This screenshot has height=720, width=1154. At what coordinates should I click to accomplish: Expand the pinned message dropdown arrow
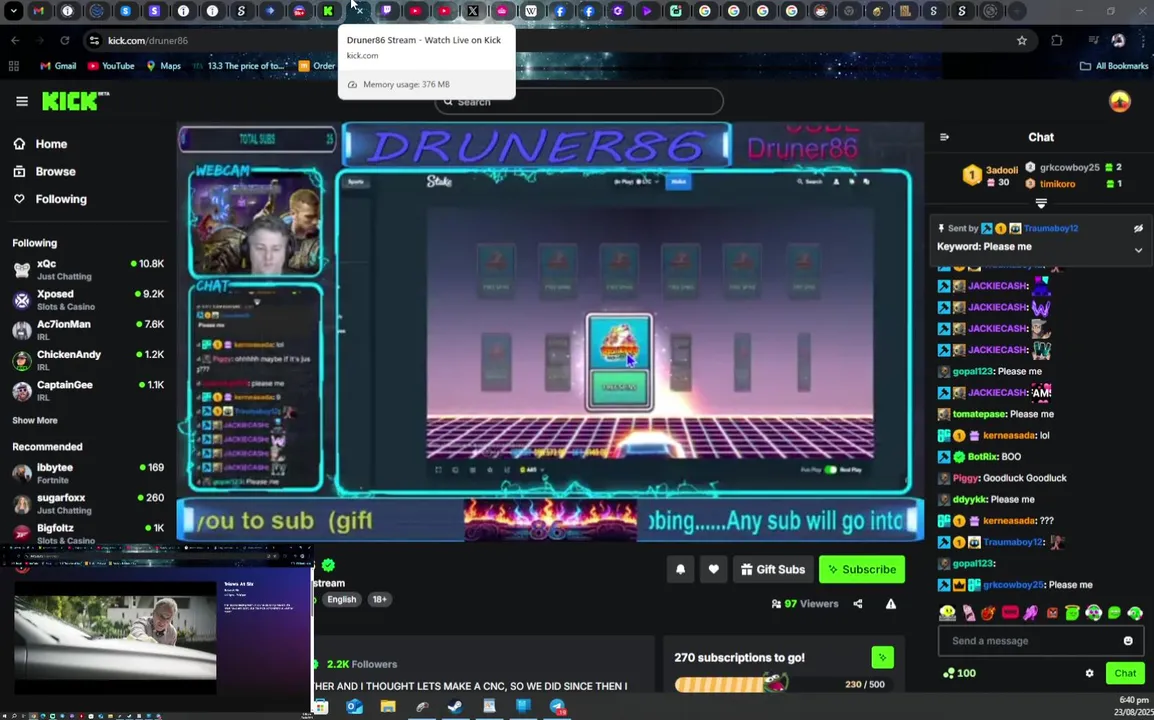click(1138, 250)
